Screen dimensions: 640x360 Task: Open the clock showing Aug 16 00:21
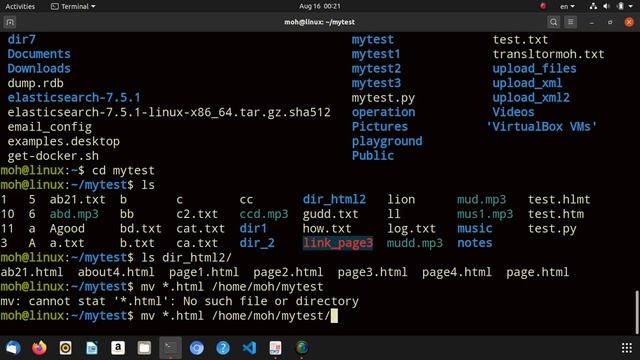pos(320,6)
